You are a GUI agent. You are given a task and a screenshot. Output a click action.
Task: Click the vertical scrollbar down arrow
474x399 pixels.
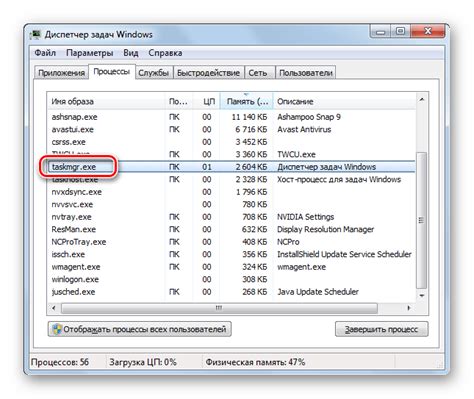coord(422,296)
